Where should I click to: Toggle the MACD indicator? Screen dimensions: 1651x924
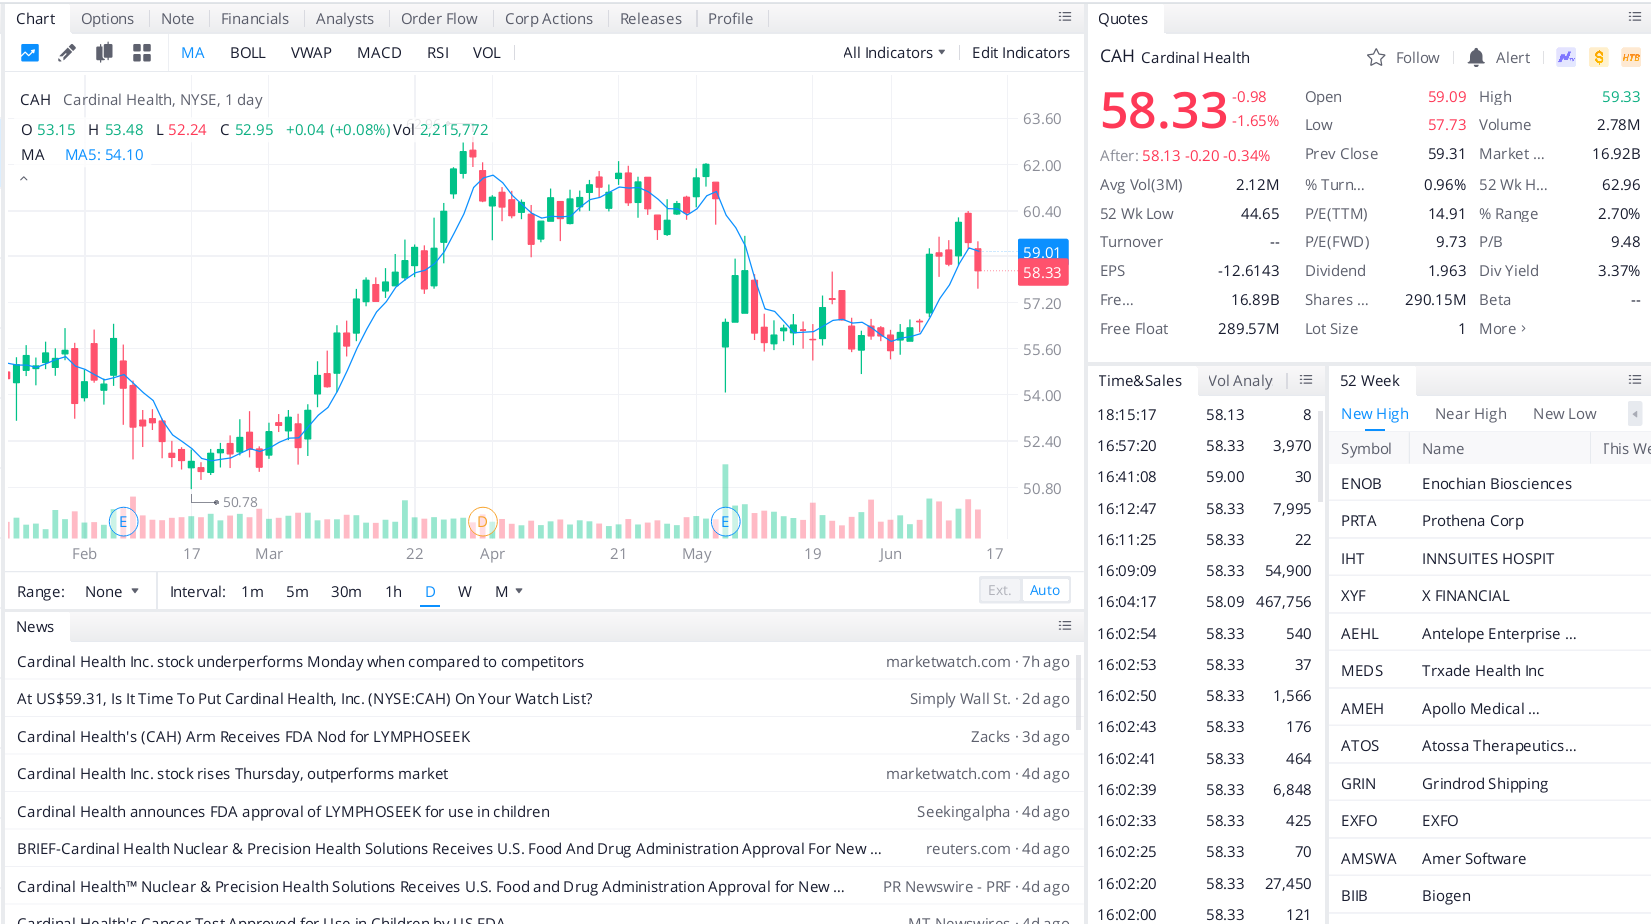[x=379, y=53]
